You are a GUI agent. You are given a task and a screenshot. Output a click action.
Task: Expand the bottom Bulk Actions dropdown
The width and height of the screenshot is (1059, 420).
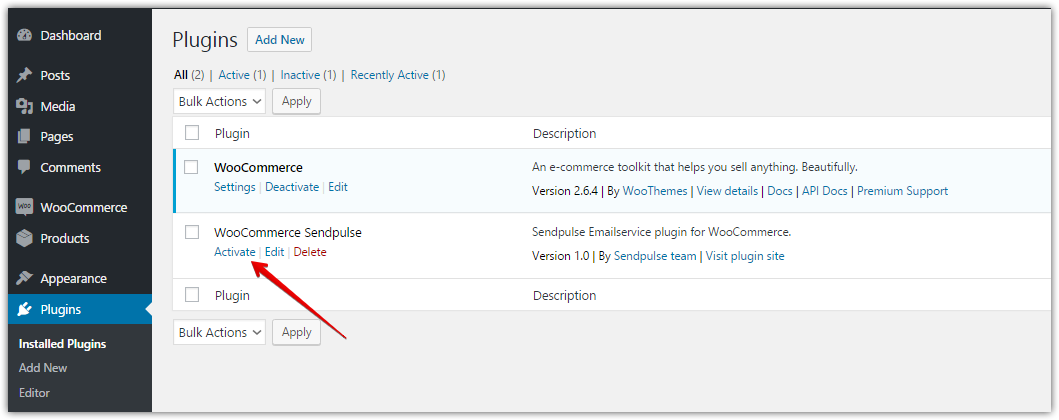219,332
